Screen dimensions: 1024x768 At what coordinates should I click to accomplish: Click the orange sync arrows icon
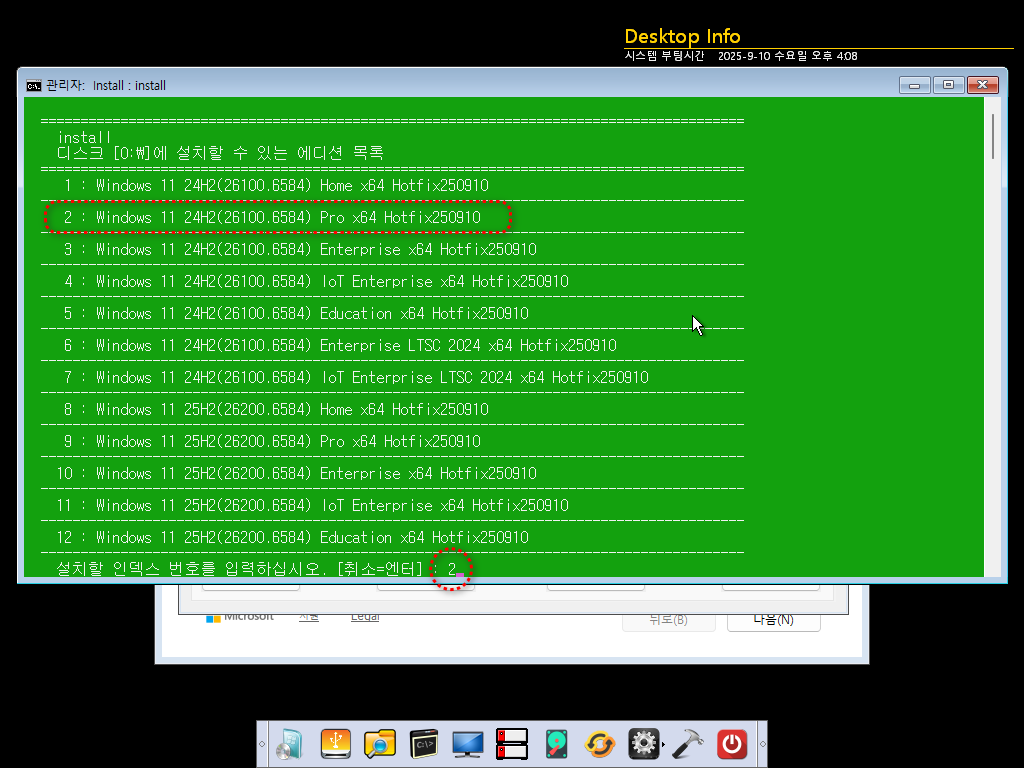tap(600, 744)
